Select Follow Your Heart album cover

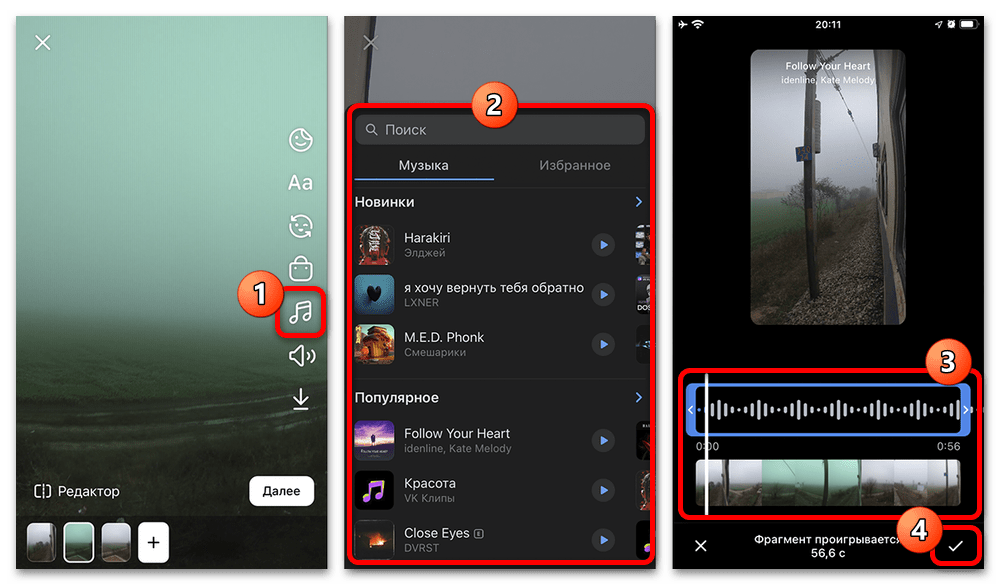coord(374,440)
